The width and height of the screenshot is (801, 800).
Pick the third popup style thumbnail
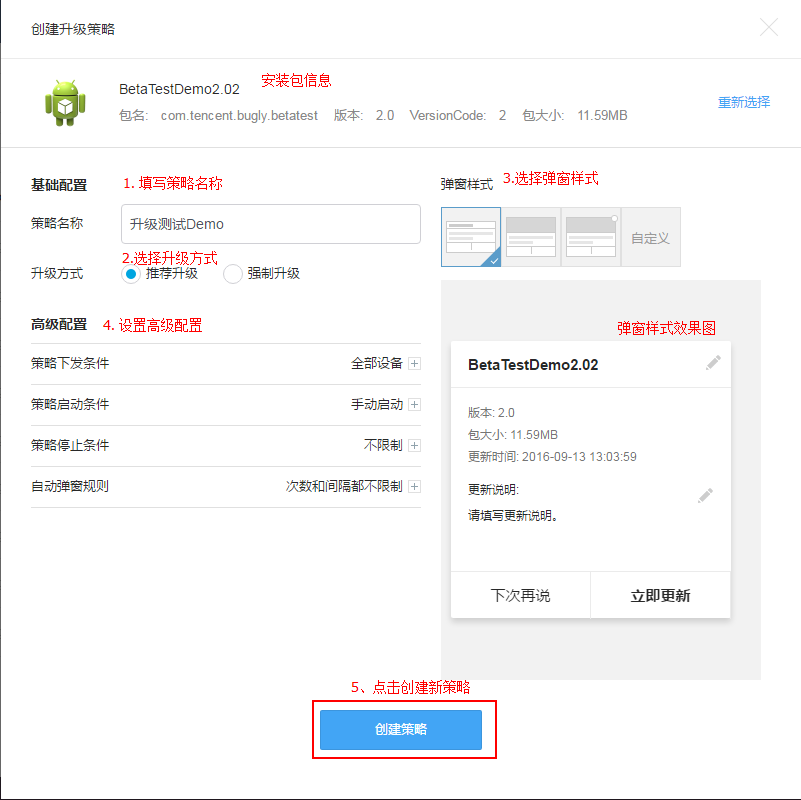[591, 237]
